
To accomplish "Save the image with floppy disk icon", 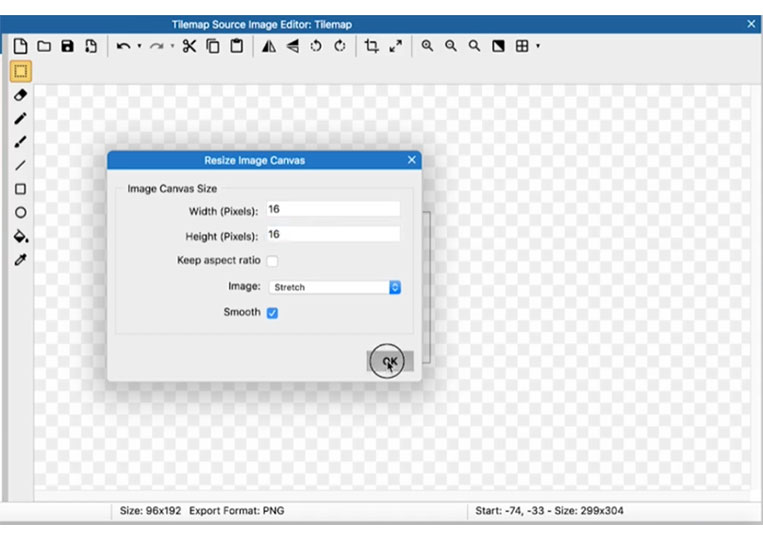I will coord(67,46).
